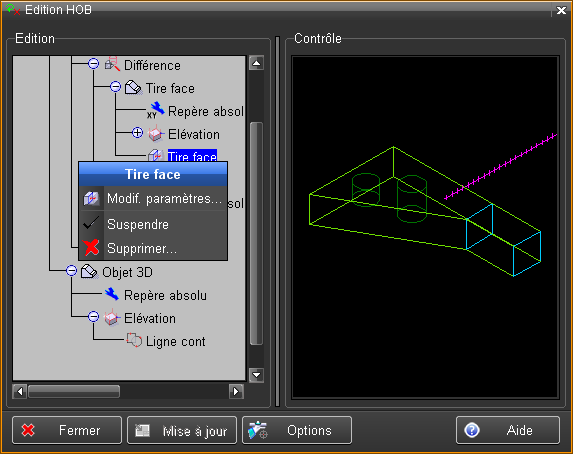Click the Mise à jour button

[x=182, y=430]
